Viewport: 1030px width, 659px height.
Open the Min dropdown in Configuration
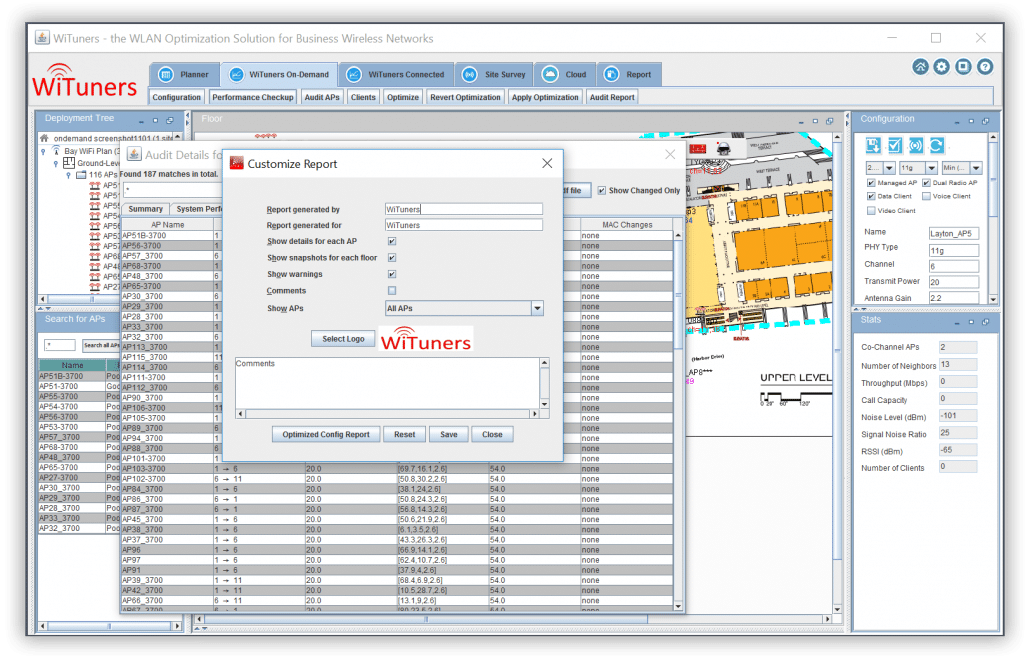point(976,168)
